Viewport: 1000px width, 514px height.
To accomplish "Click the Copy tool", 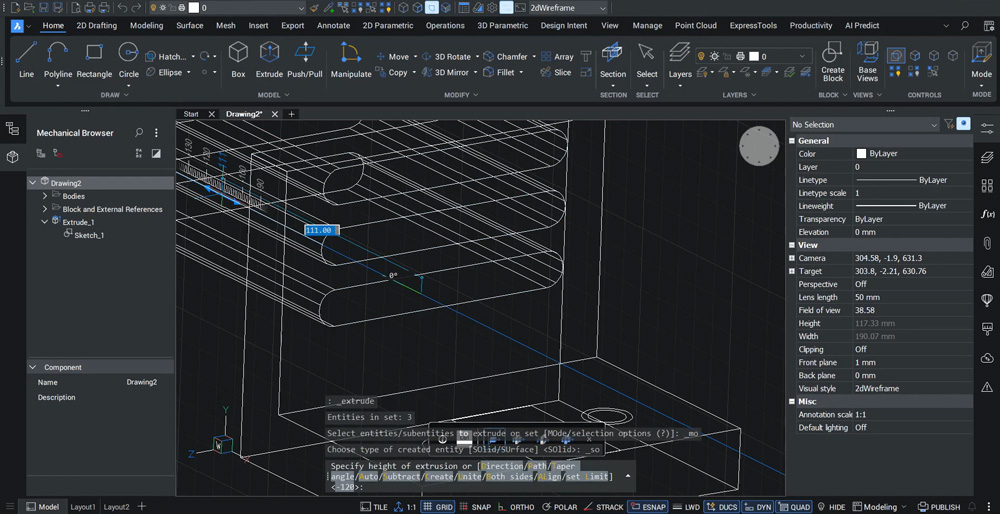I will point(392,73).
